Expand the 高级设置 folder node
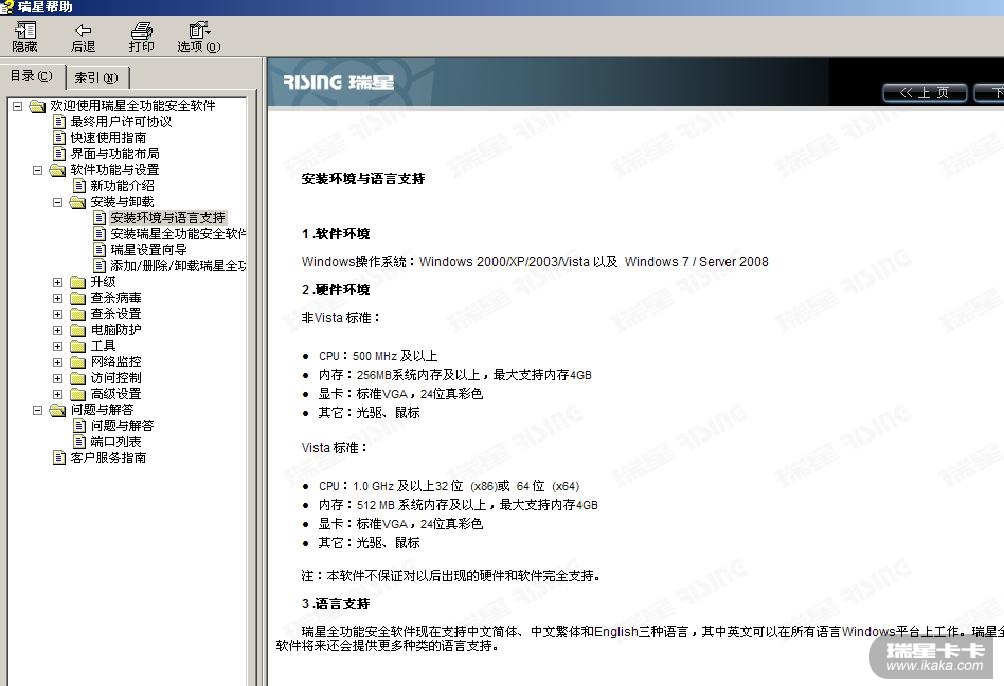This screenshot has height=686, width=1004. (58, 395)
